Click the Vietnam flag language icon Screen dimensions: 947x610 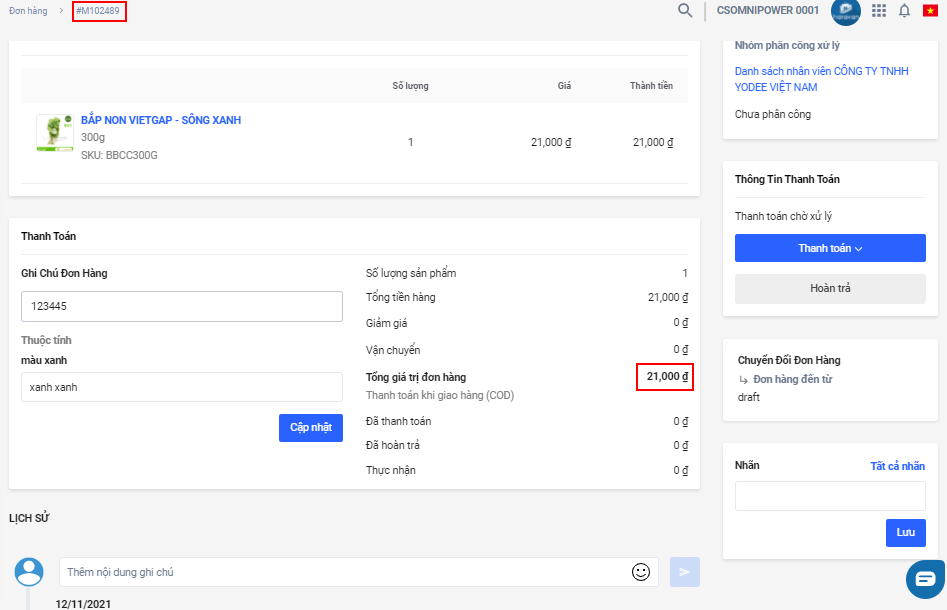point(930,11)
